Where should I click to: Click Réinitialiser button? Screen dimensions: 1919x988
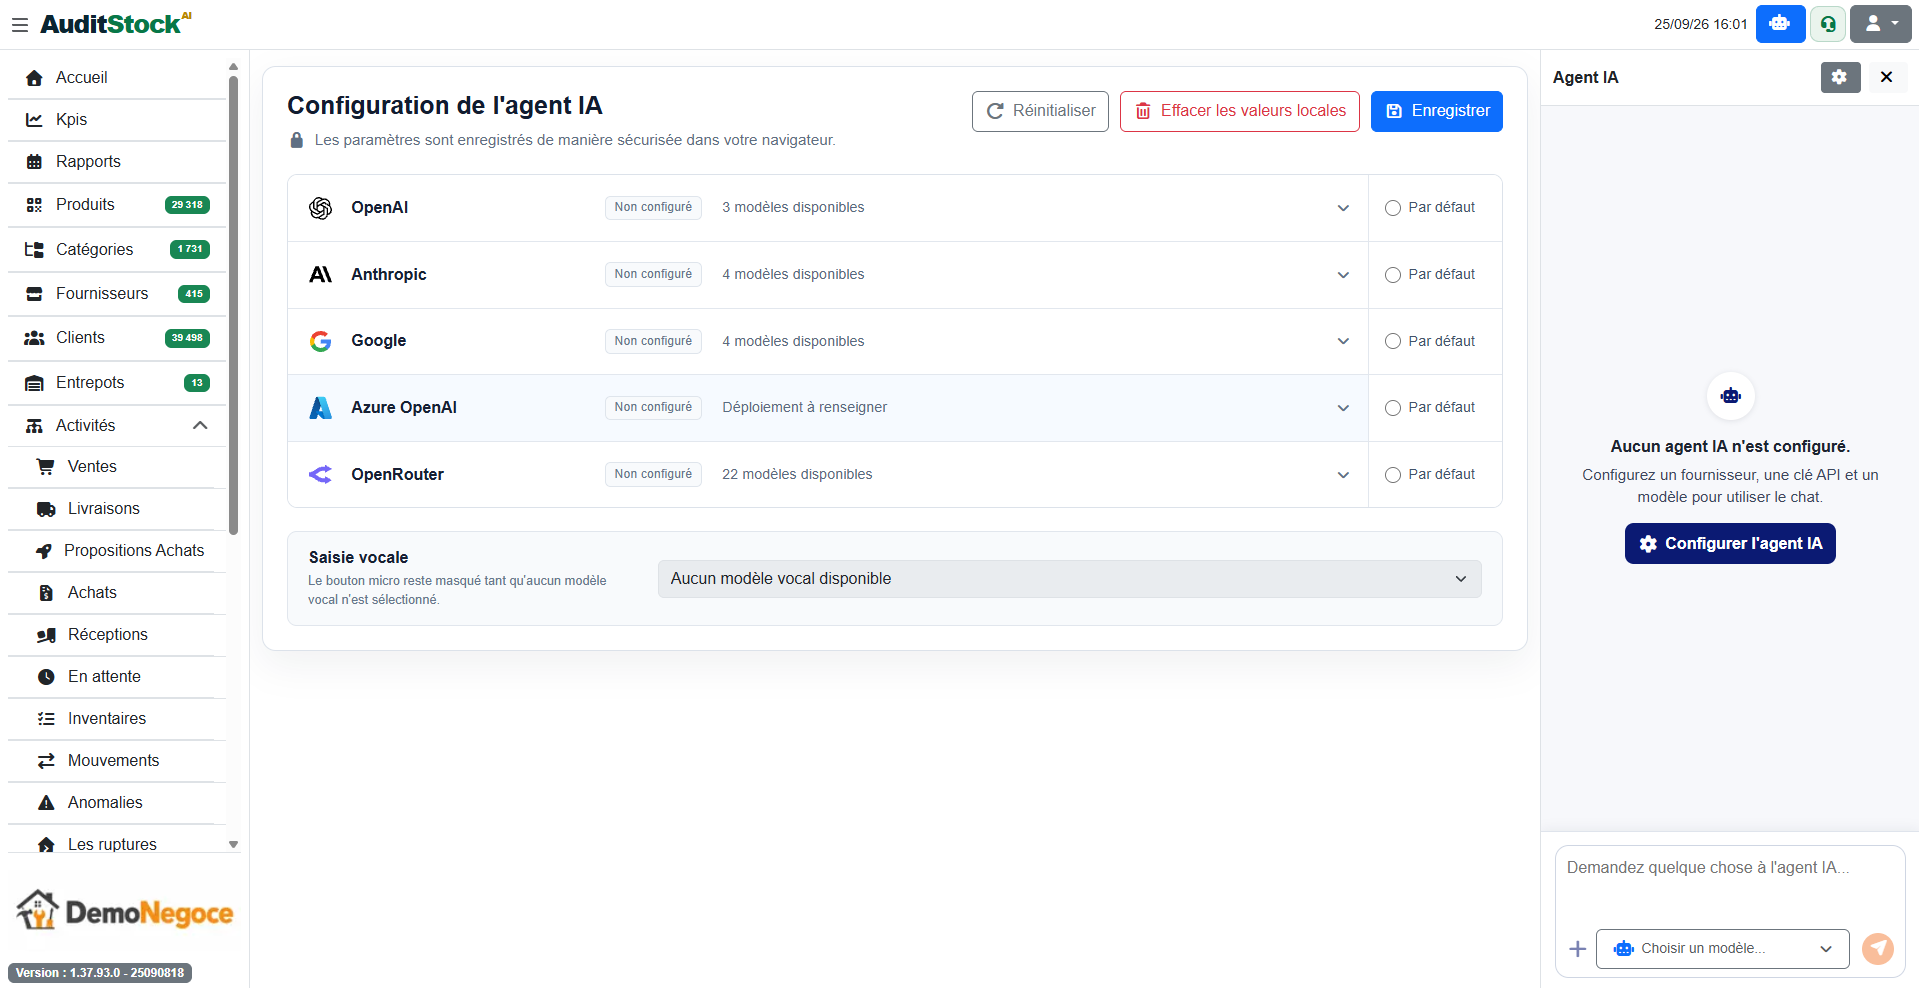pos(1040,111)
